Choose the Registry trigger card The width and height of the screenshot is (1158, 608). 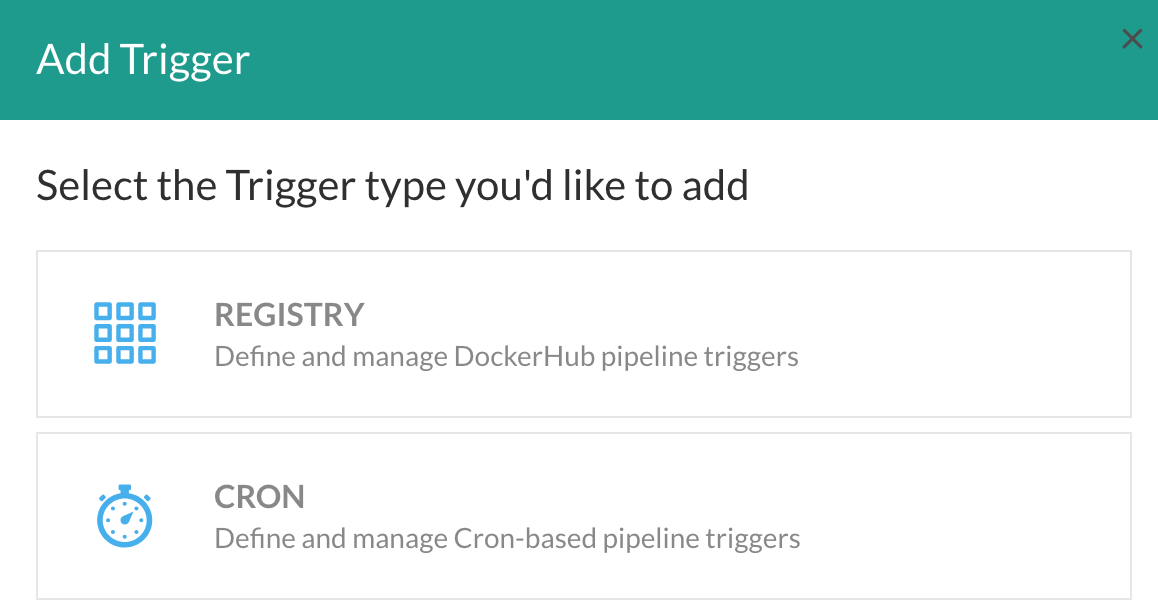pos(583,334)
